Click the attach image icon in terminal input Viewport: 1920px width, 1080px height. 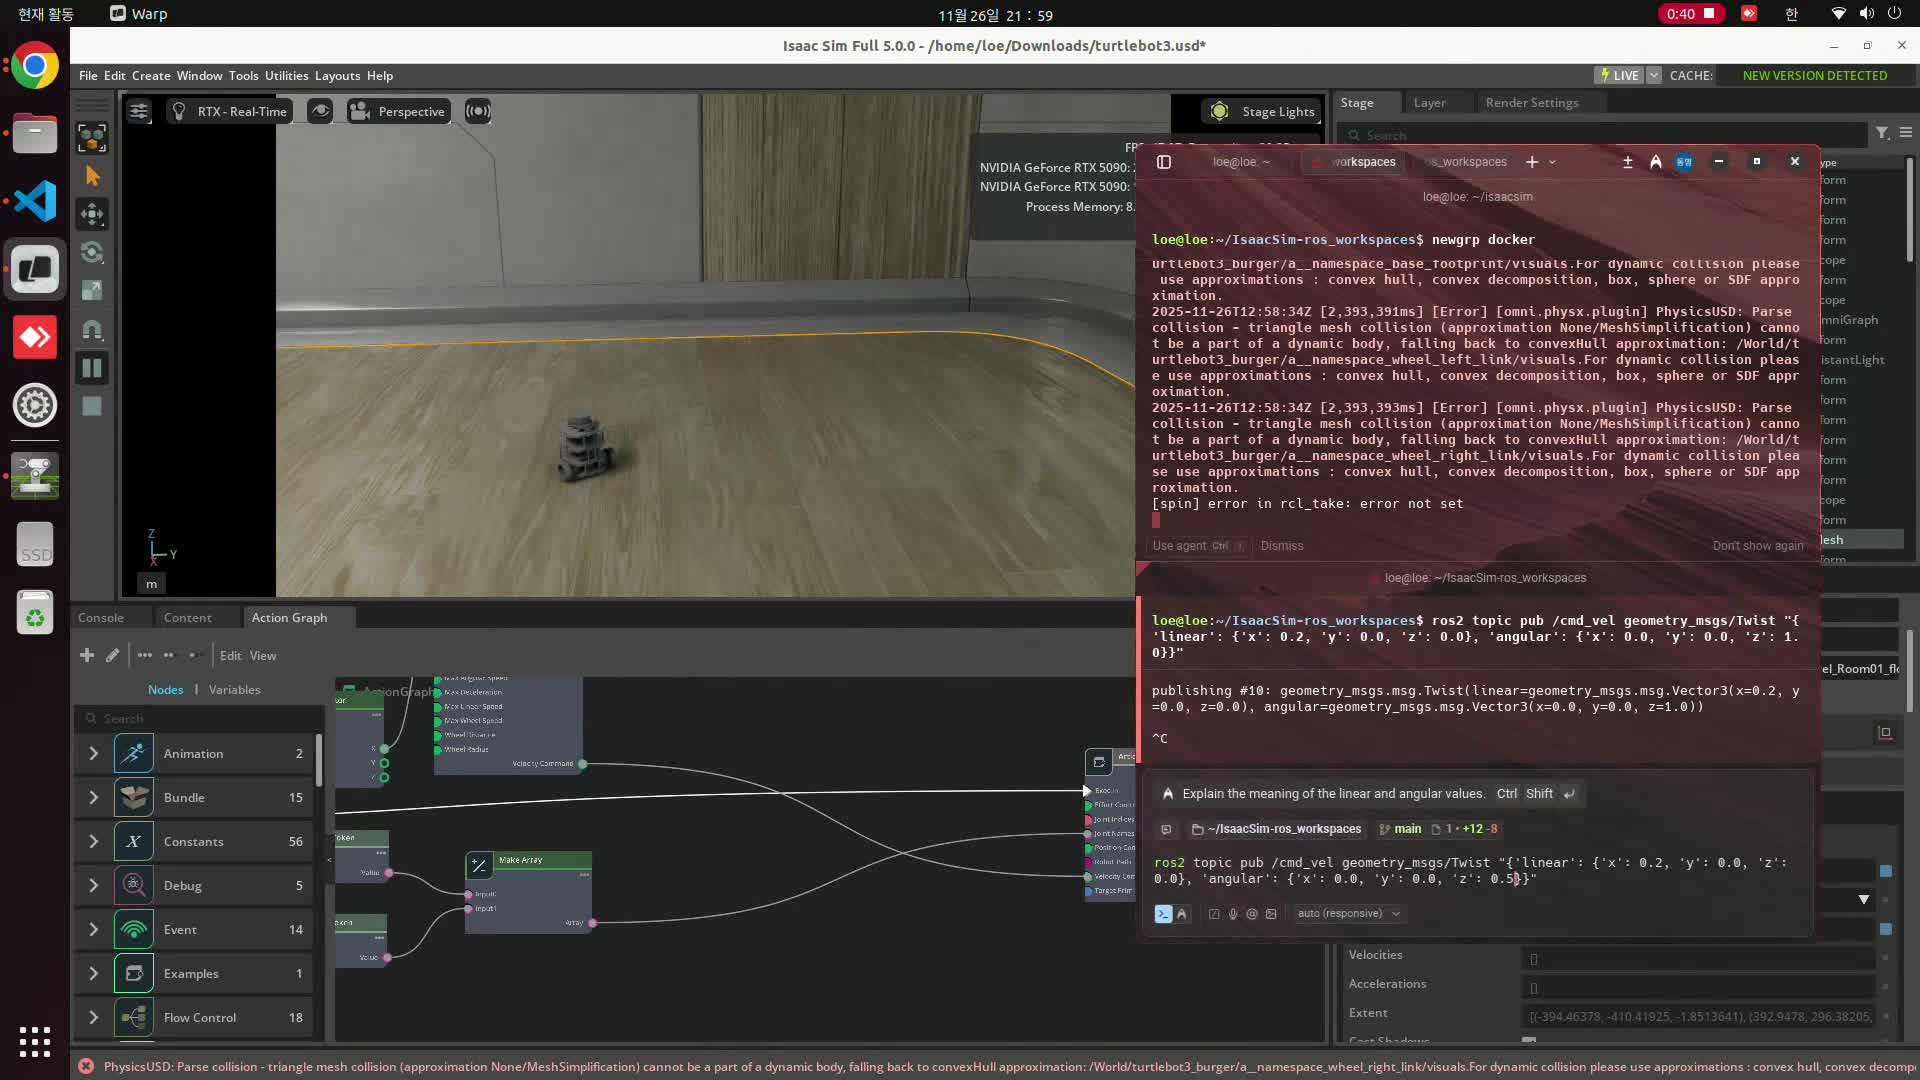coord(1271,914)
